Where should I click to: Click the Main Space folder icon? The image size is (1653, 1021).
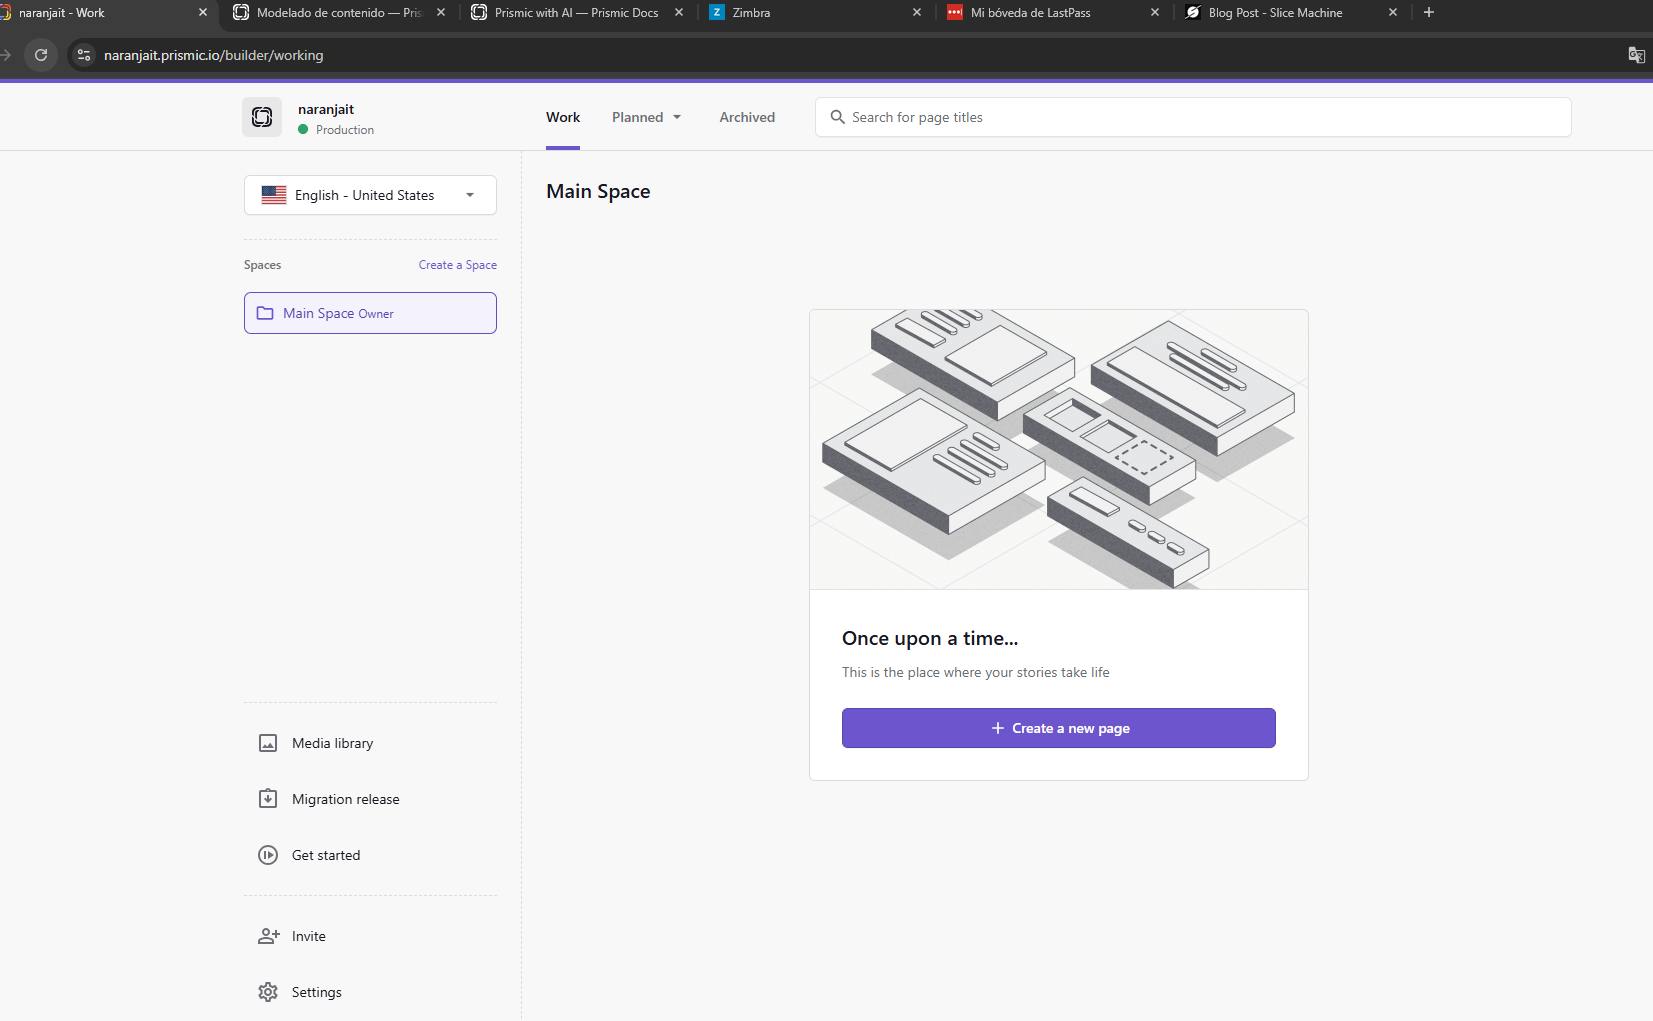point(265,313)
